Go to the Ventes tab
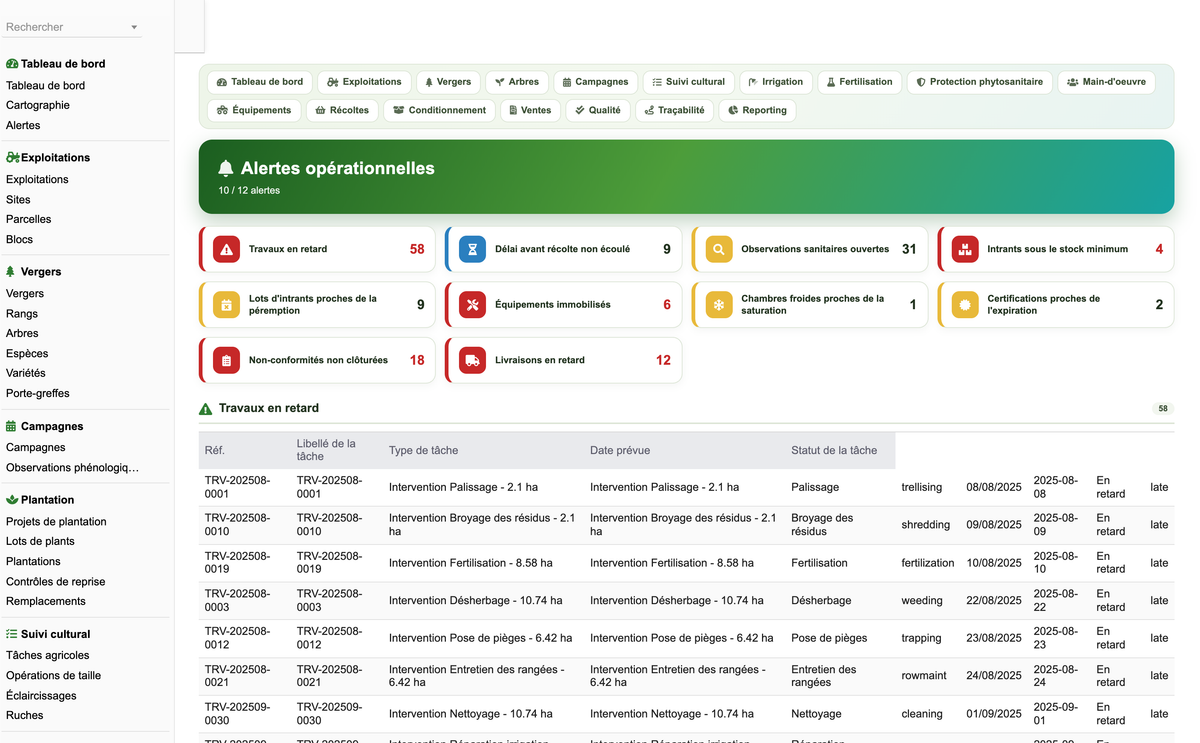Screen dimensions: 1200x743 pos(530,110)
